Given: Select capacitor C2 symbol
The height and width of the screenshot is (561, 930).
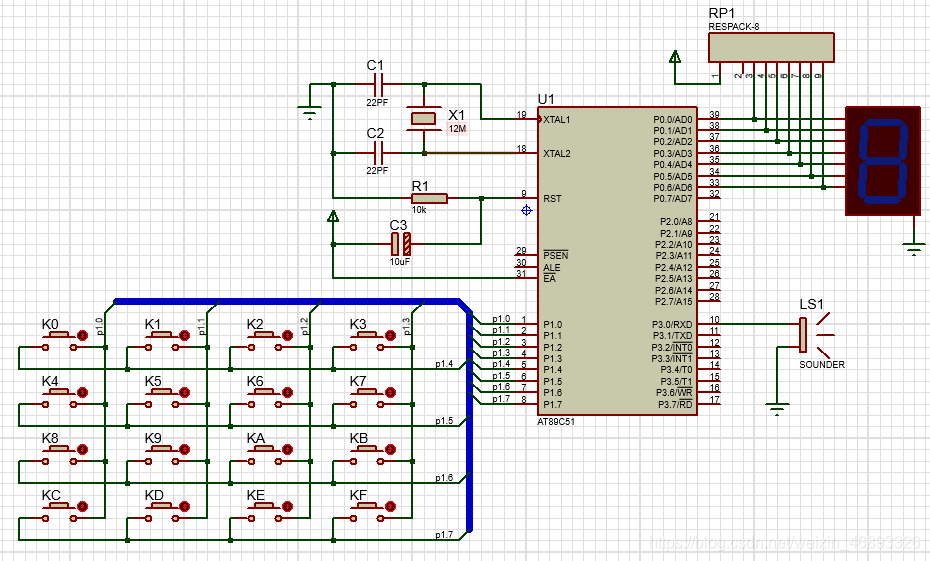Looking at the screenshot, I should [378, 152].
